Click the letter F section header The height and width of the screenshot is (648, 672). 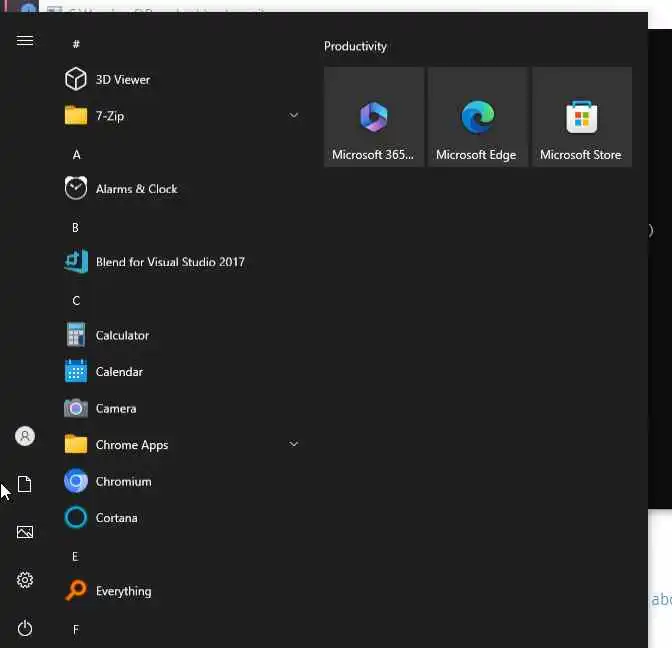tap(76, 629)
